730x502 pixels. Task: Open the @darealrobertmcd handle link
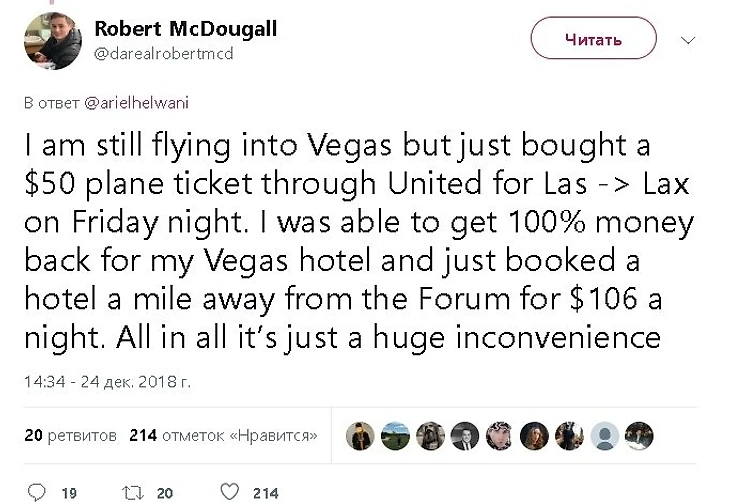(163, 54)
